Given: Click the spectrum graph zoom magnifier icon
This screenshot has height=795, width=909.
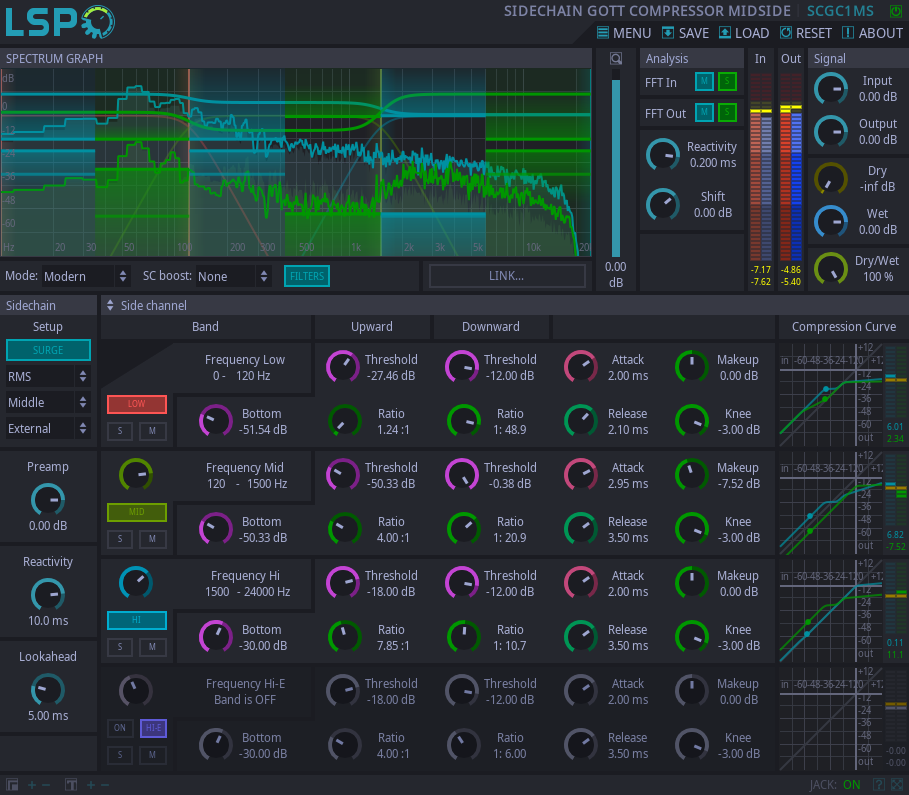Looking at the screenshot, I should [616, 59].
